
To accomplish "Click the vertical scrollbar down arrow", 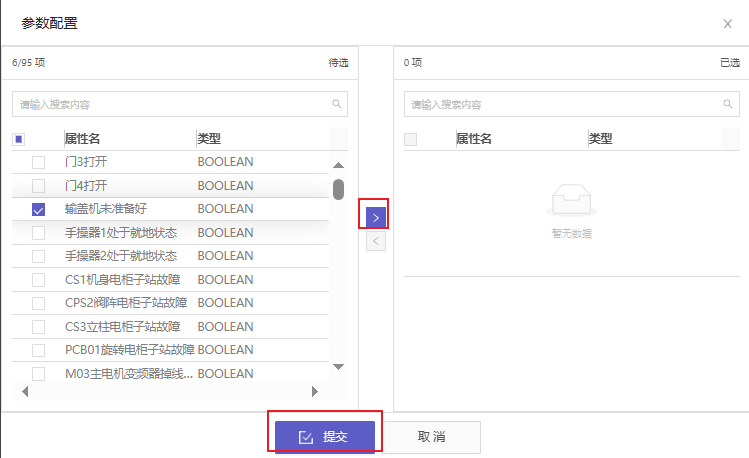I will 338,367.
